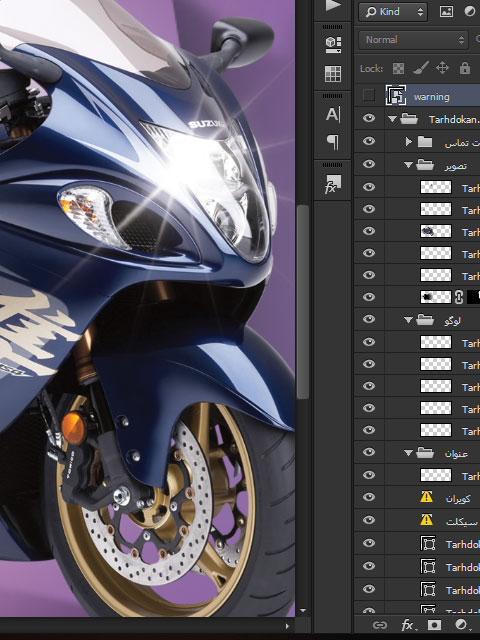This screenshot has height=640, width=480.
Task: Open the Styles fx panel icon
Action: [333, 184]
